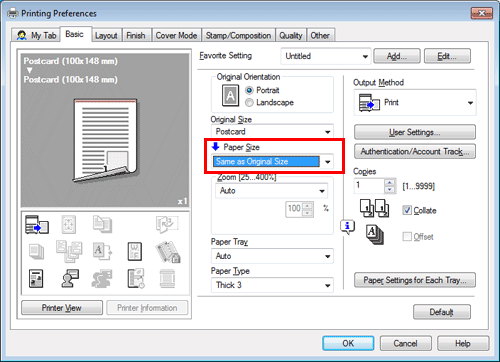500x362 pixels.
Task: Open the Paper Tray dropdown set to Auto
Action: coord(272,256)
